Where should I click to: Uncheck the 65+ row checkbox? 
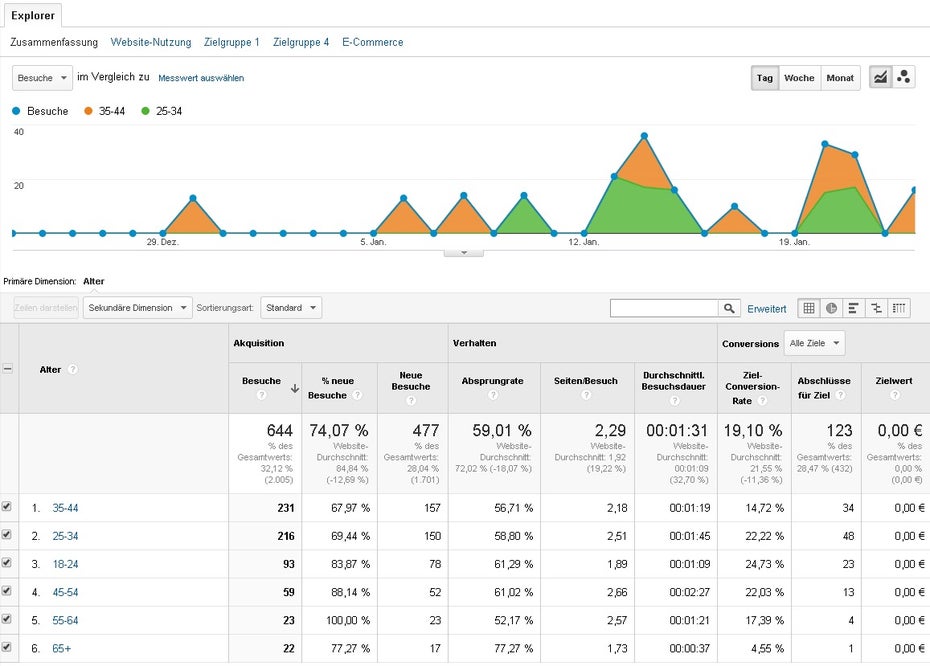tap(7, 646)
